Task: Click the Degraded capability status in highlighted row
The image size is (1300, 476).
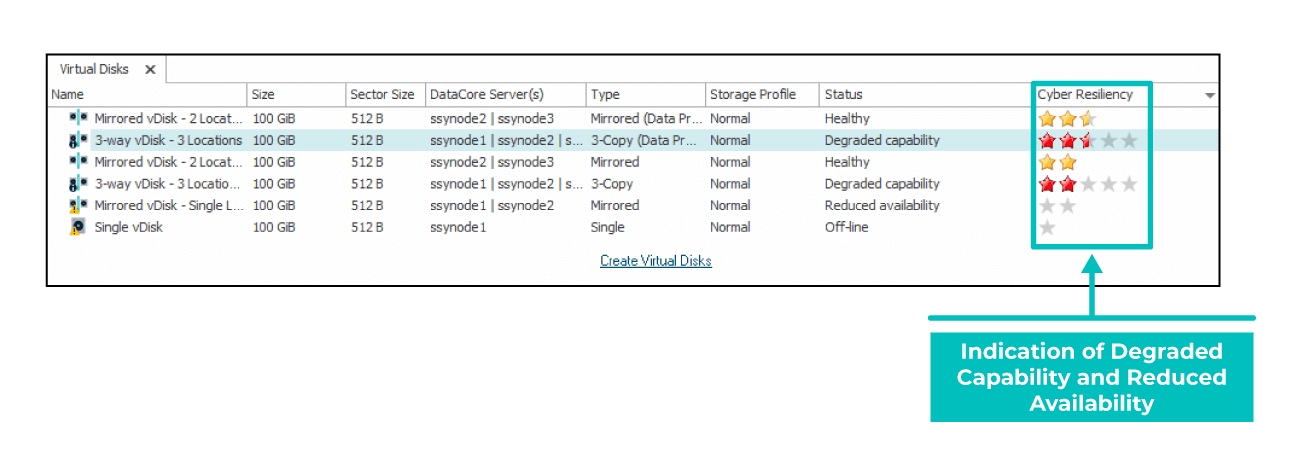Action: click(882, 140)
